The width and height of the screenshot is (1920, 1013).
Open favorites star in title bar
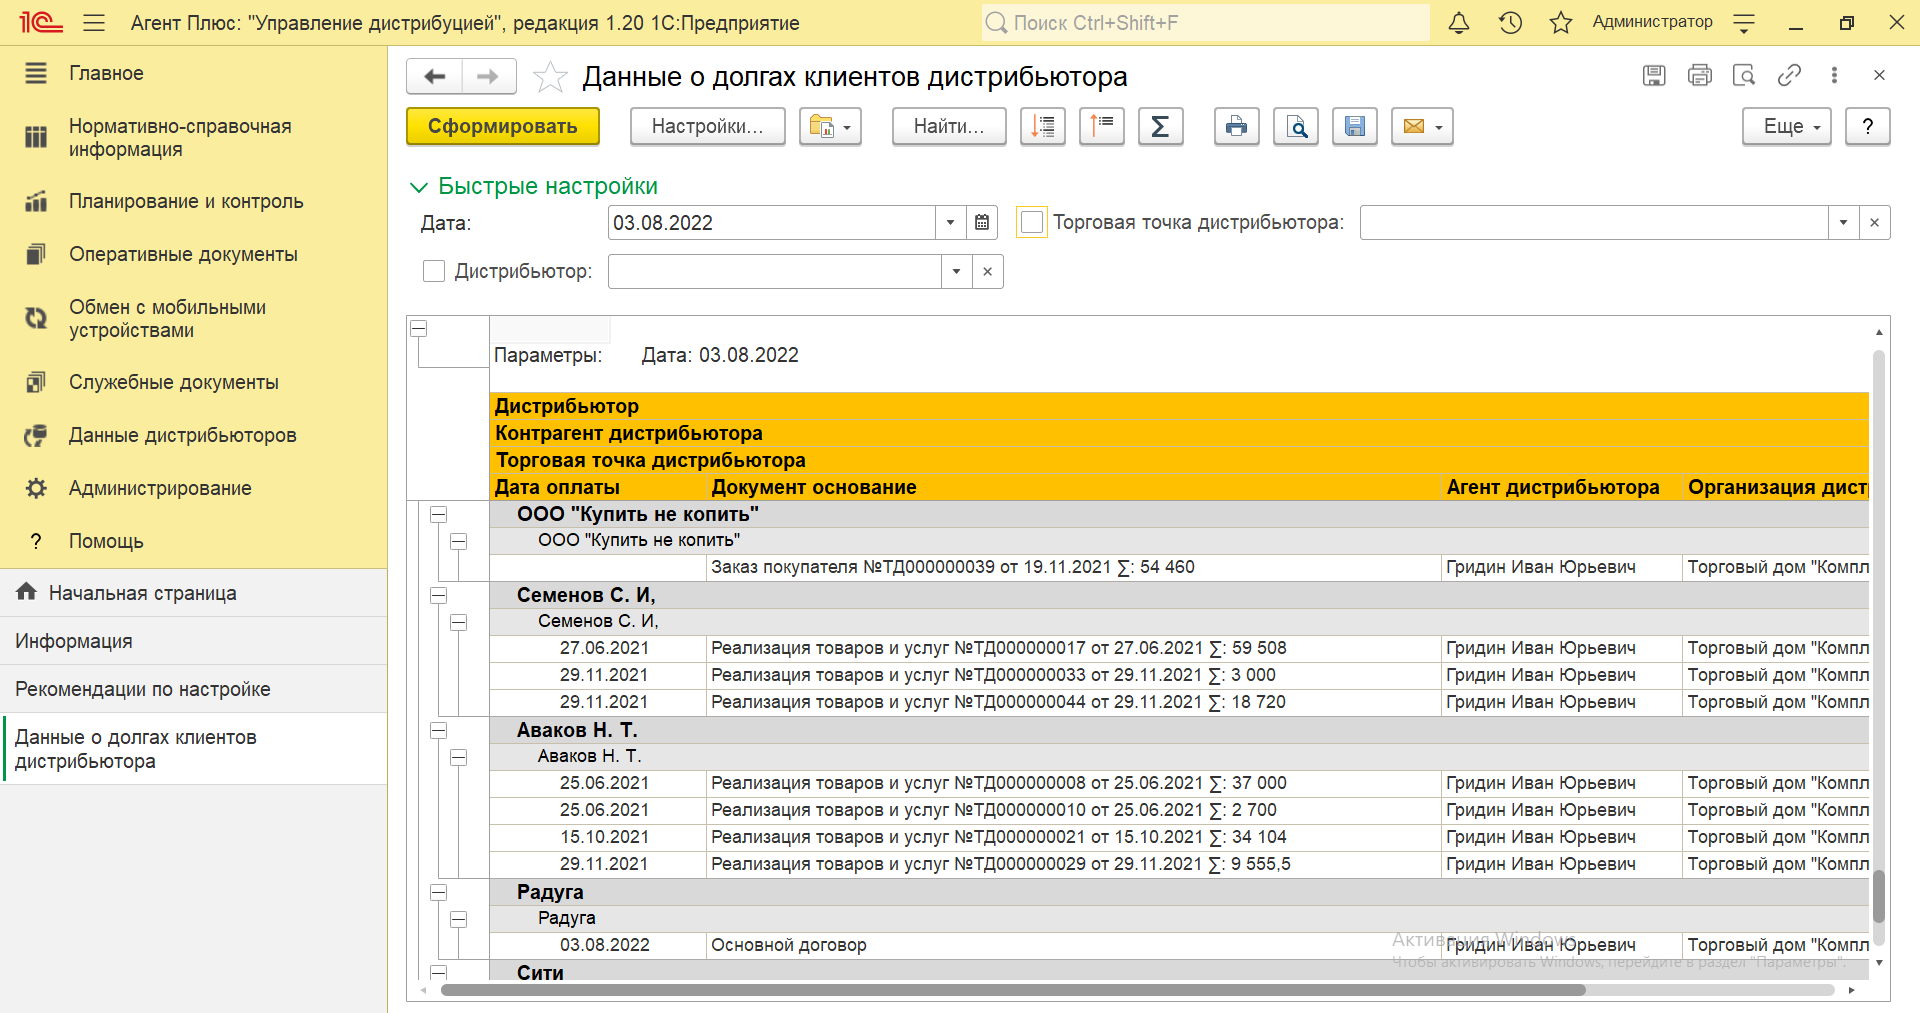[x=1560, y=22]
